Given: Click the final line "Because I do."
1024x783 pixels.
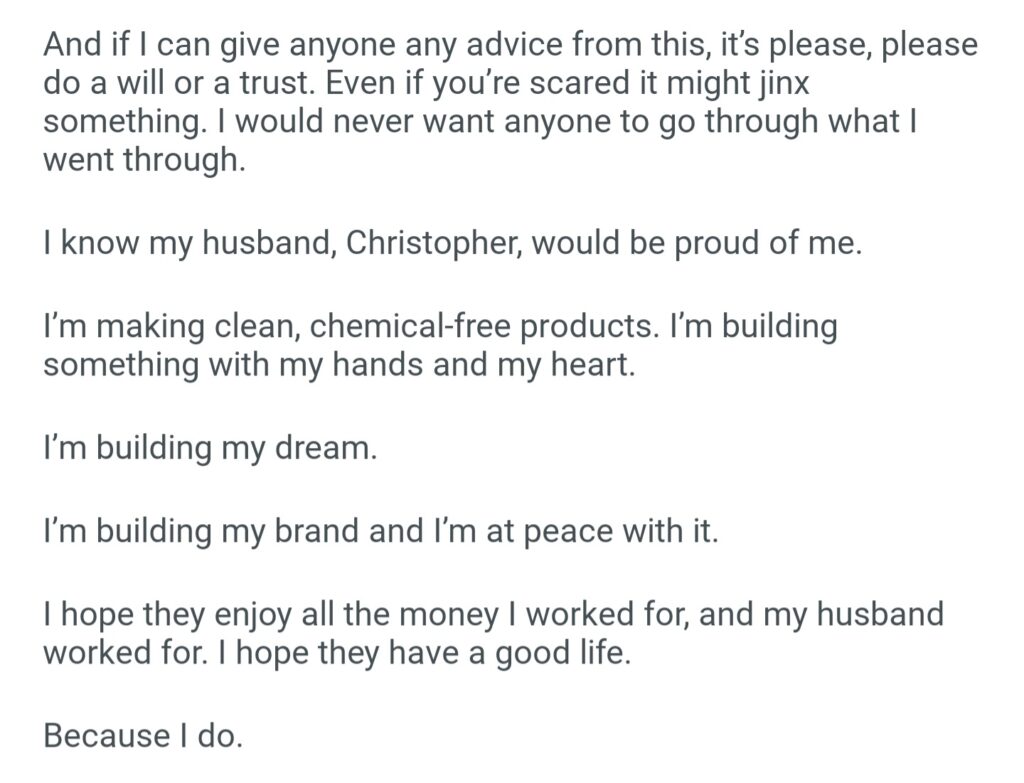Looking at the screenshot, I should coord(143,736).
